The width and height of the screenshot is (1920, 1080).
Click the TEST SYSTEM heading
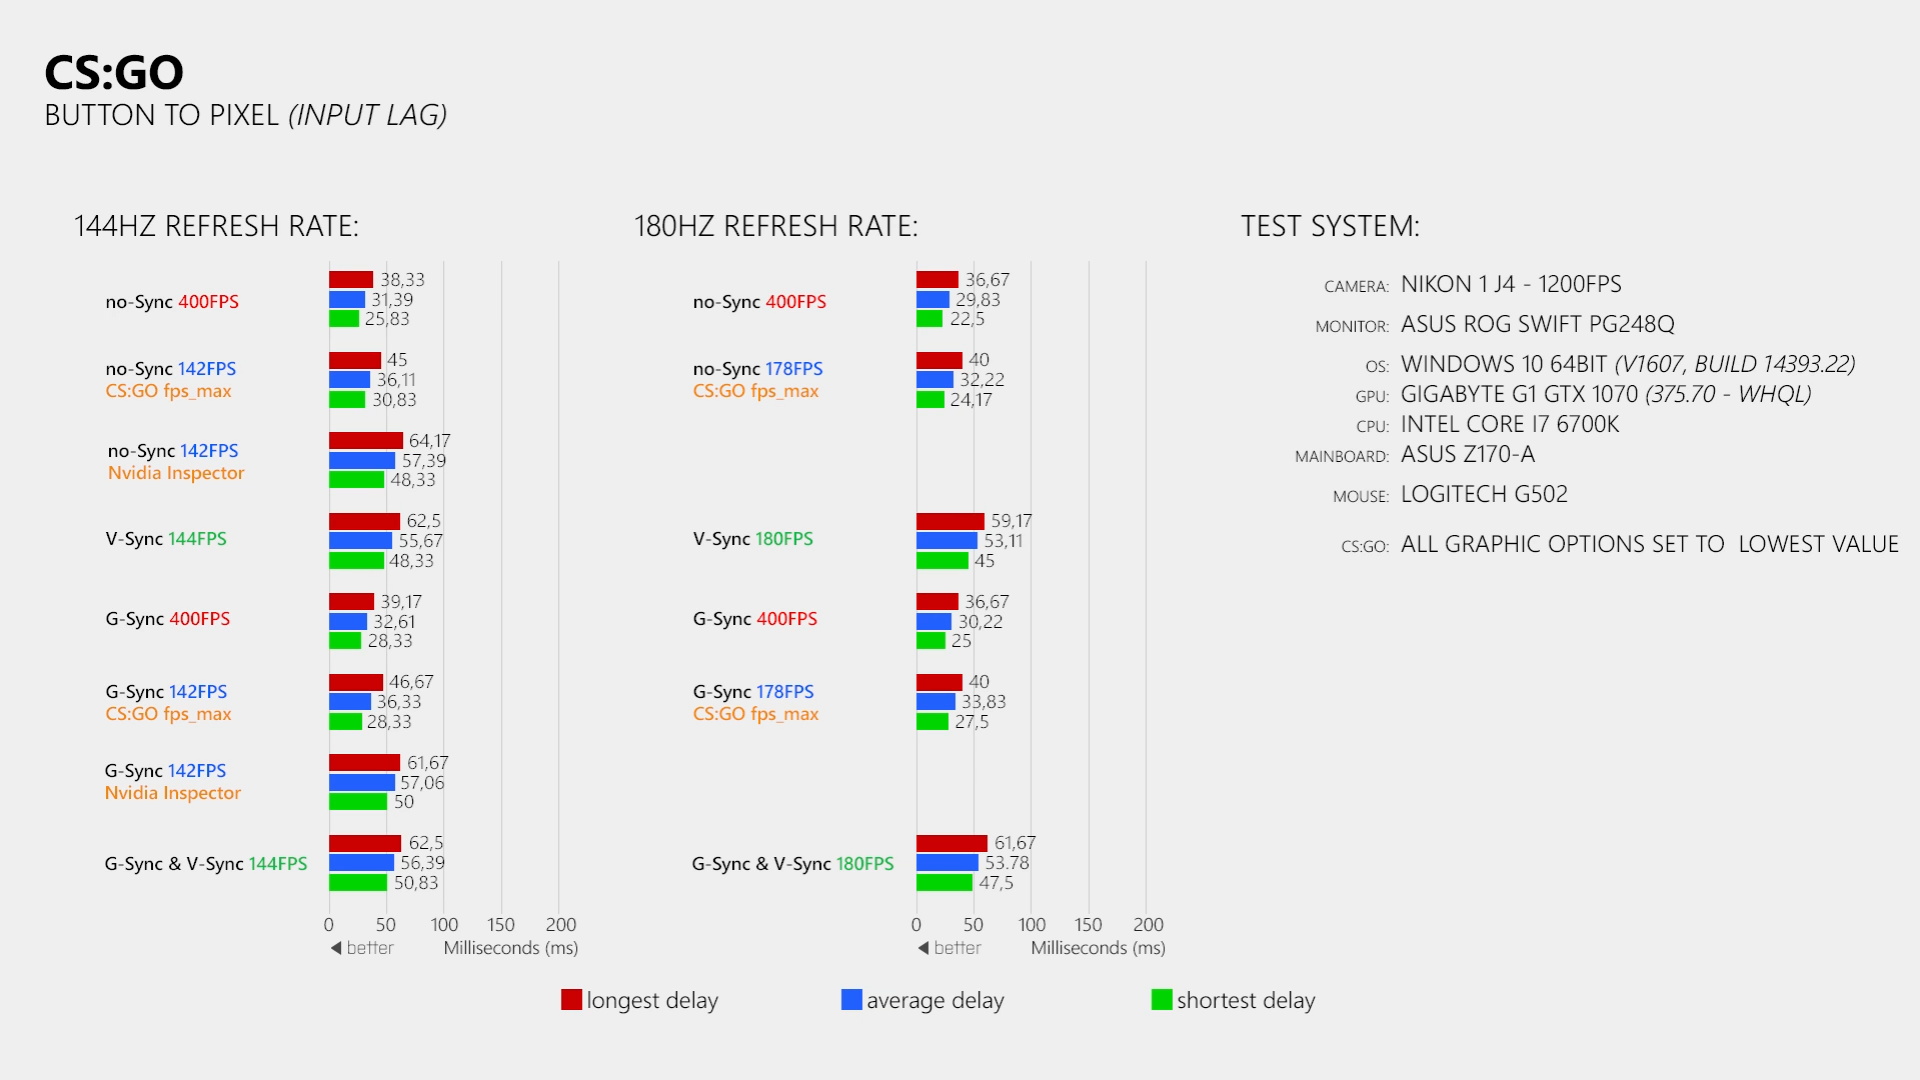pos(1330,226)
